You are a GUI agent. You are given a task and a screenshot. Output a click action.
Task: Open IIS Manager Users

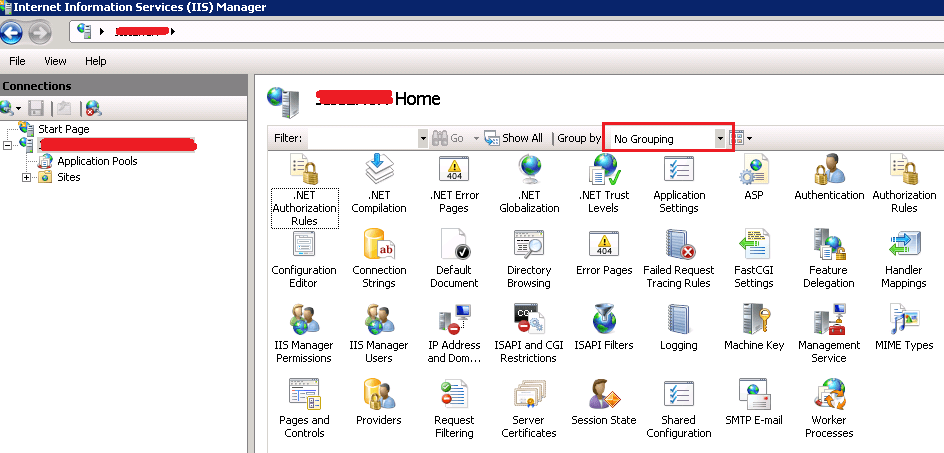pyautogui.click(x=379, y=334)
